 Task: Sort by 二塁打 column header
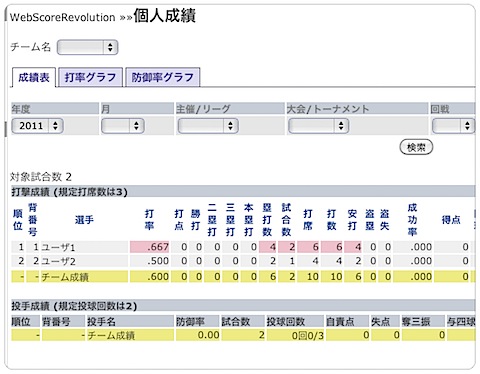[212, 220]
